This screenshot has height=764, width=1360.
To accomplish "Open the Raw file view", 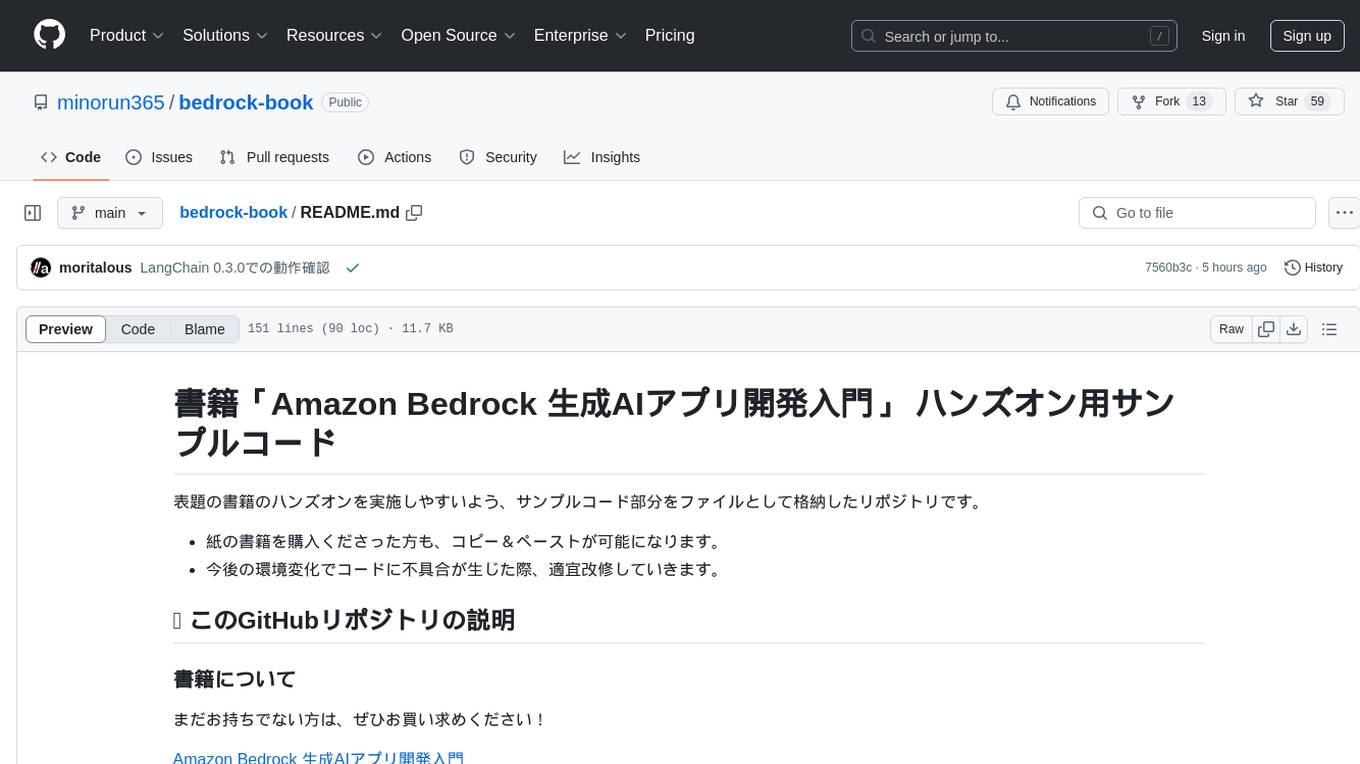I will (1232, 329).
